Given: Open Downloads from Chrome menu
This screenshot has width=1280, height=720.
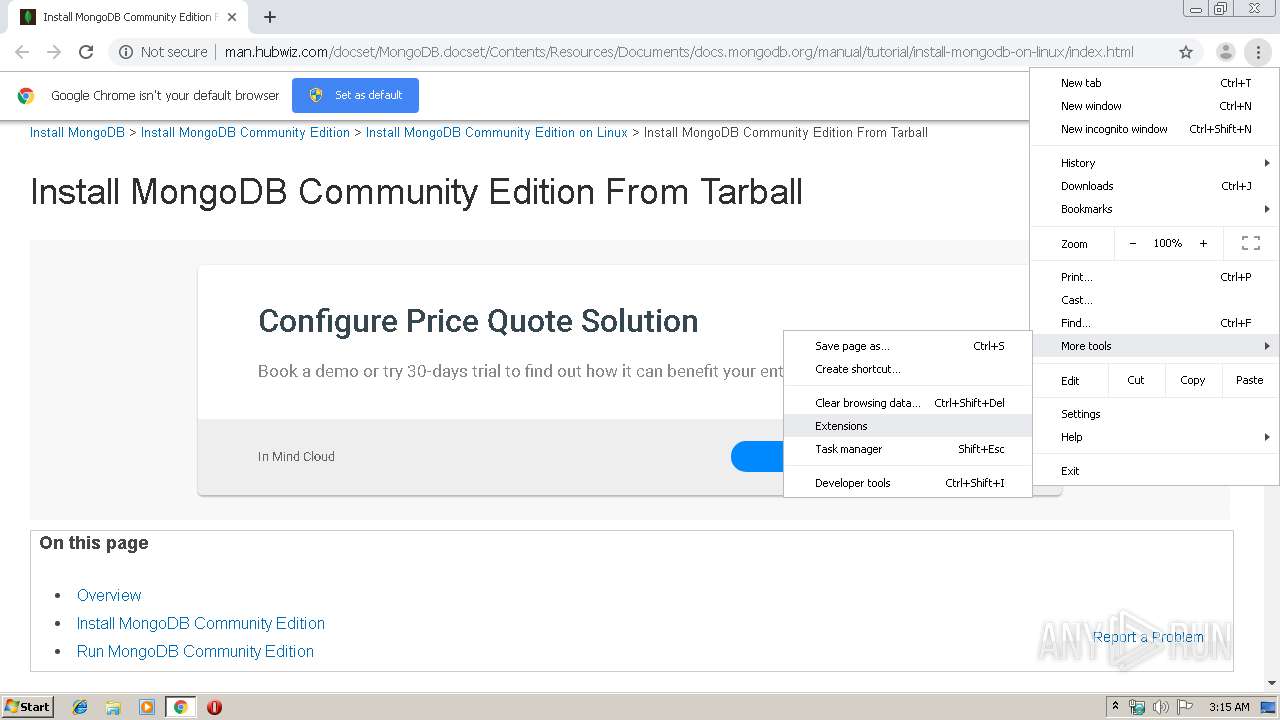Looking at the screenshot, I should click(1155, 186).
